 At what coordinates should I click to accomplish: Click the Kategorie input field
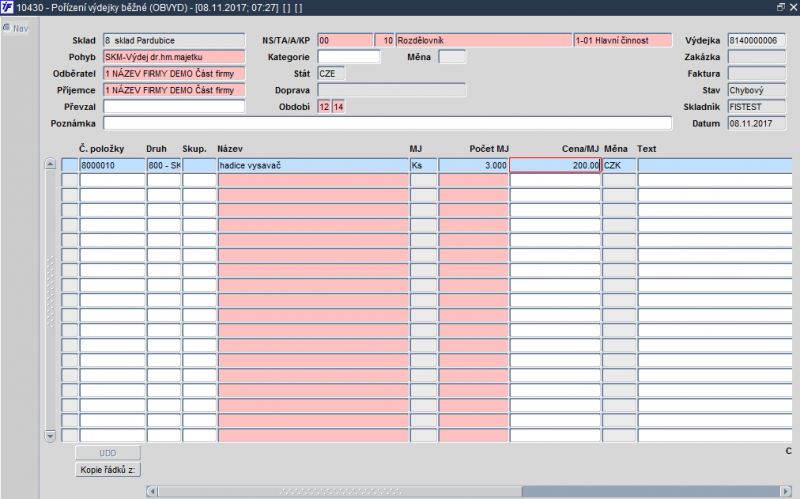point(349,57)
